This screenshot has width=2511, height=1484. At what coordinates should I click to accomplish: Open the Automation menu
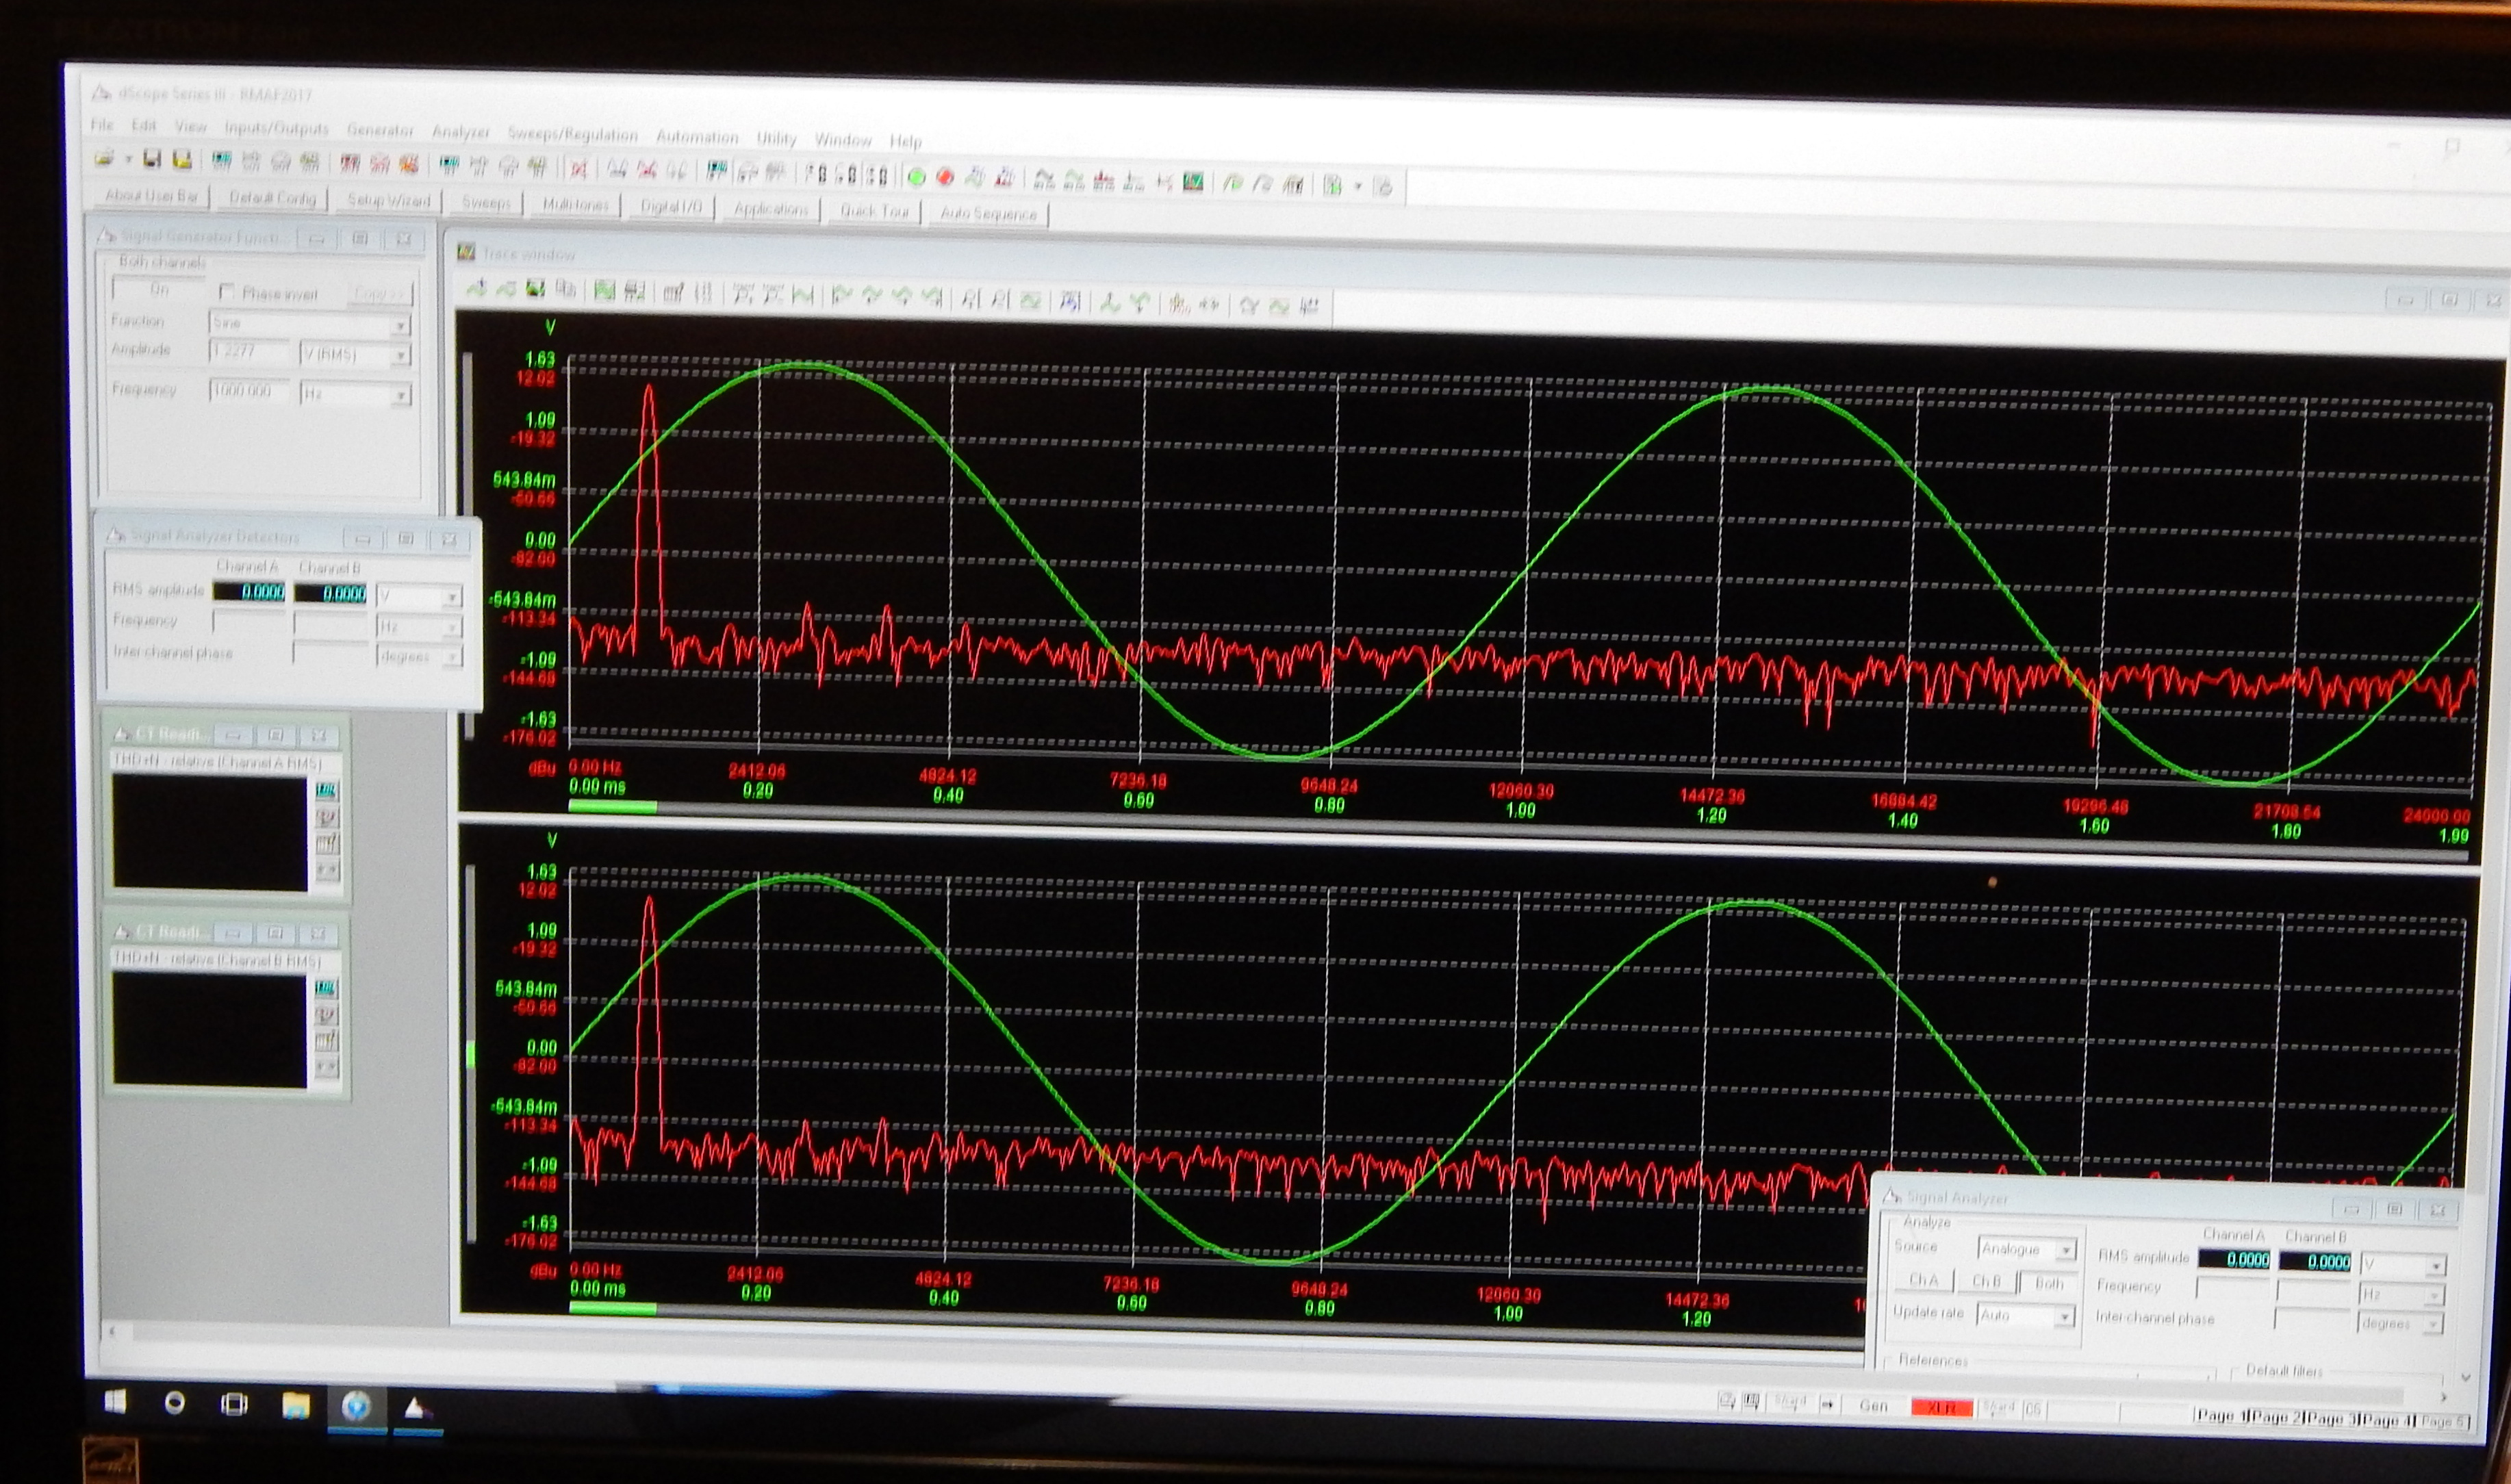pyautogui.click(x=697, y=137)
